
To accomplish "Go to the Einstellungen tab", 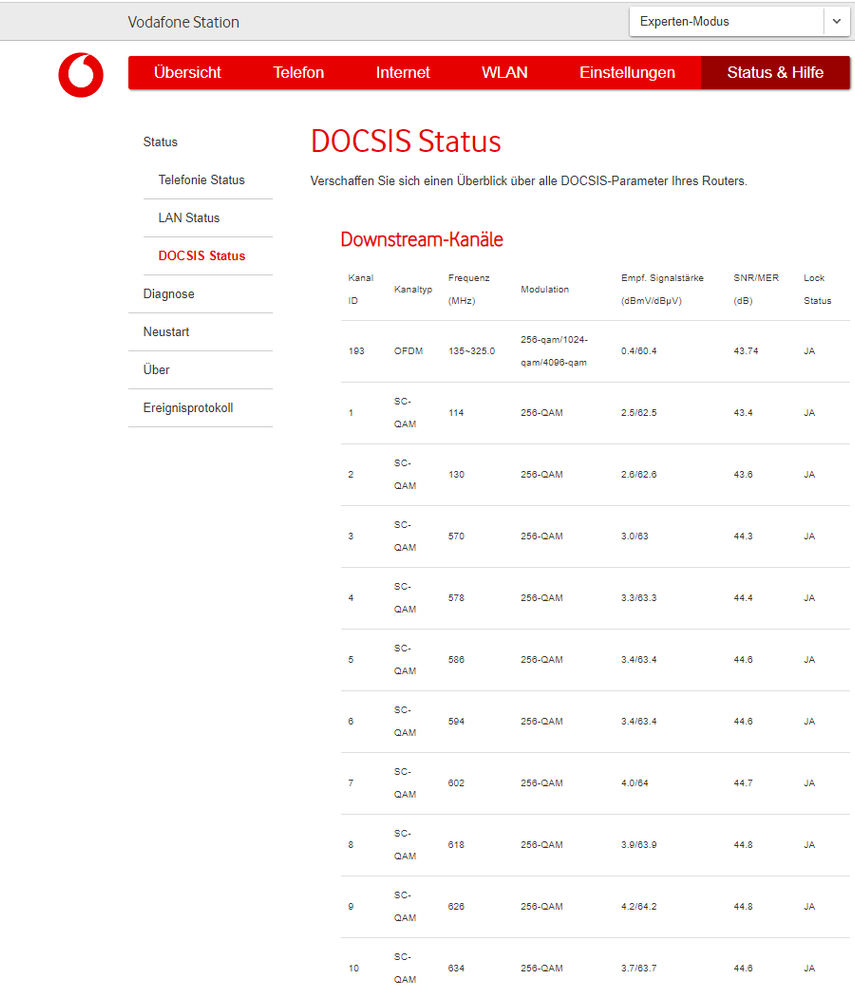I will (627, 72).
